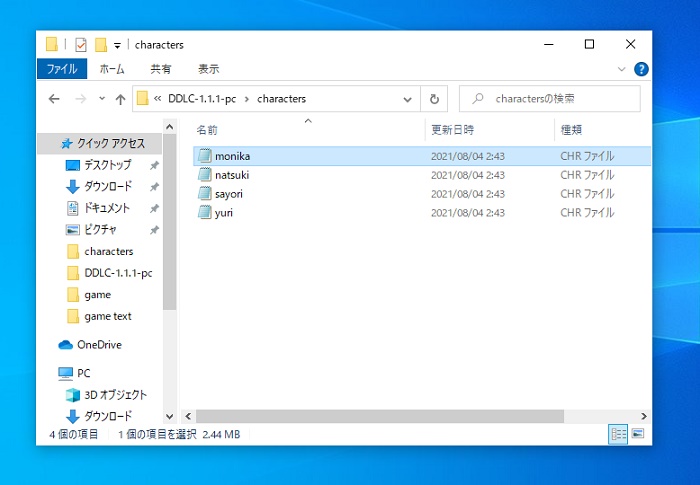Open ダウンロード under PC
The height and width of the screenshot is (485, 700).
point(108,416)
